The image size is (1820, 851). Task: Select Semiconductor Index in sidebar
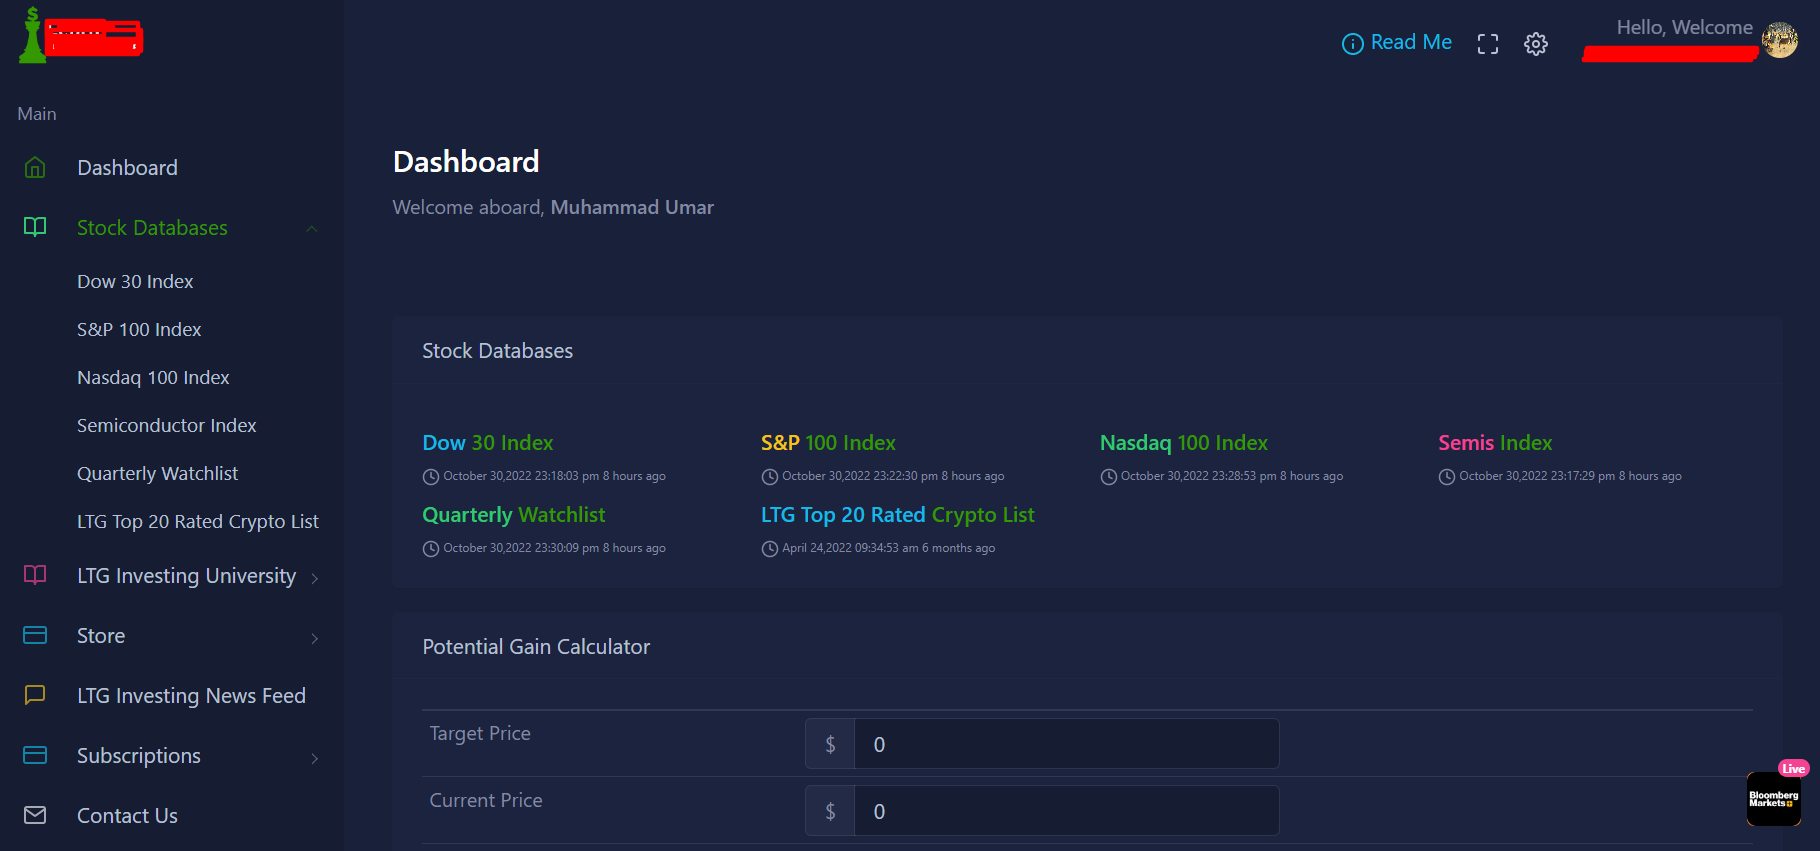[x=166, y=426]
